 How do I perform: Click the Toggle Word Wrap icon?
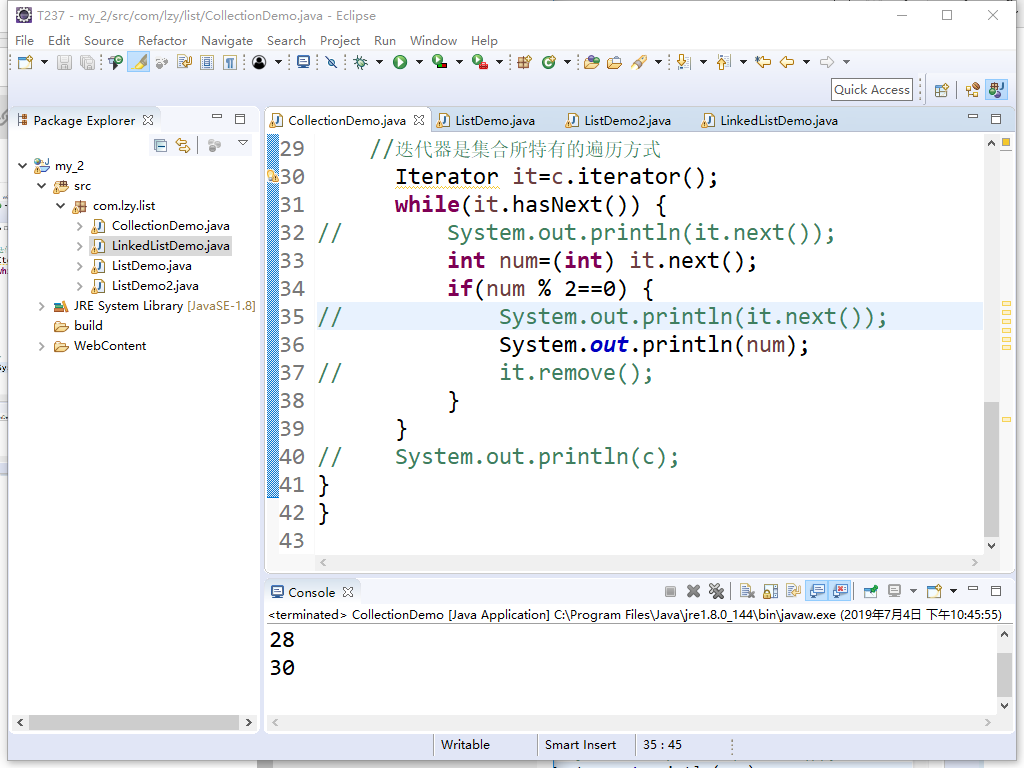click(185, 62)
